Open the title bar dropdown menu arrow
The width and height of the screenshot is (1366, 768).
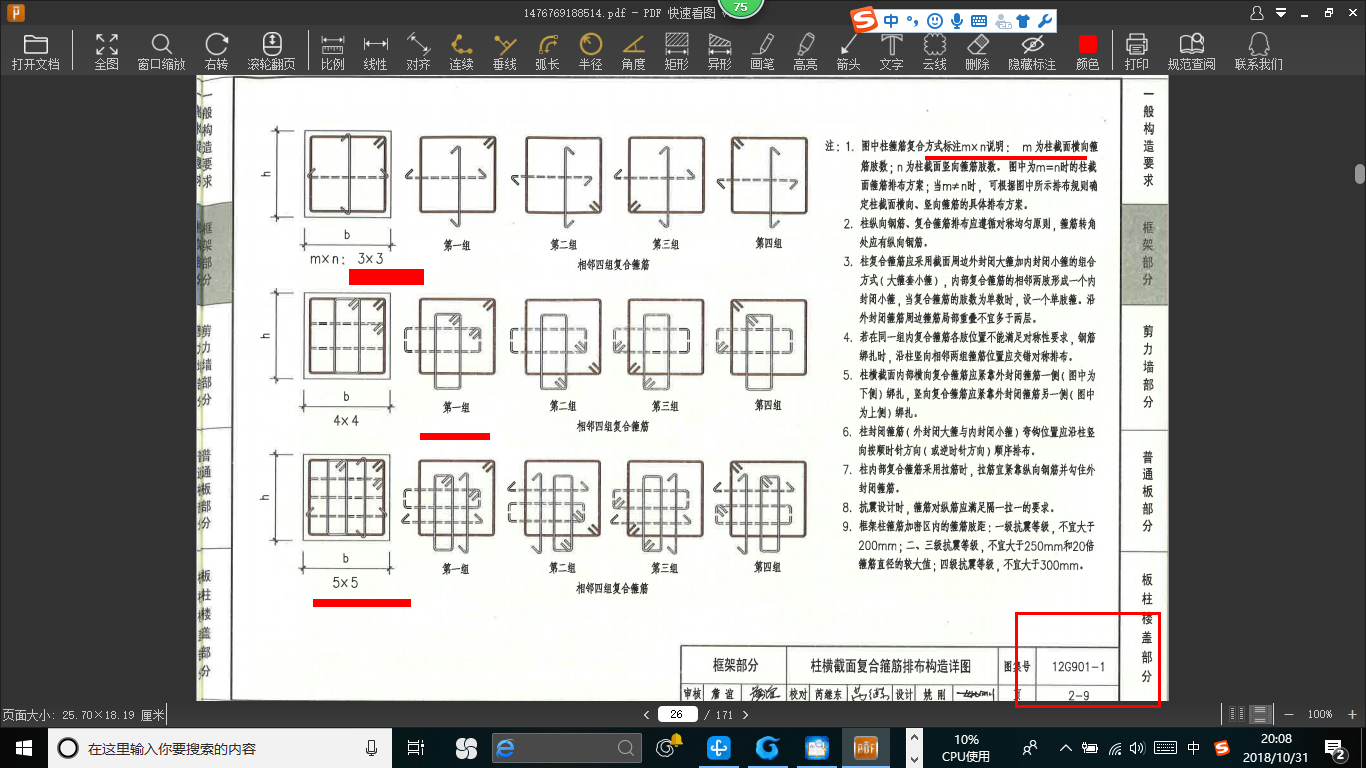[1279, 13]
